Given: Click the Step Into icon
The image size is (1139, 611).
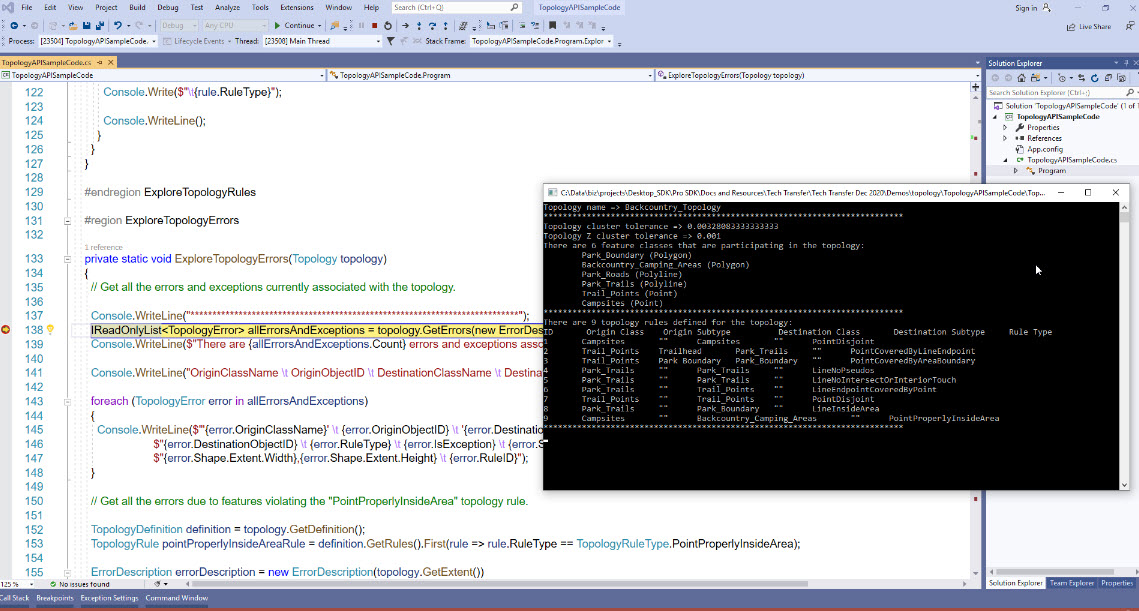Looking at the screenshot, I should 419,27.
